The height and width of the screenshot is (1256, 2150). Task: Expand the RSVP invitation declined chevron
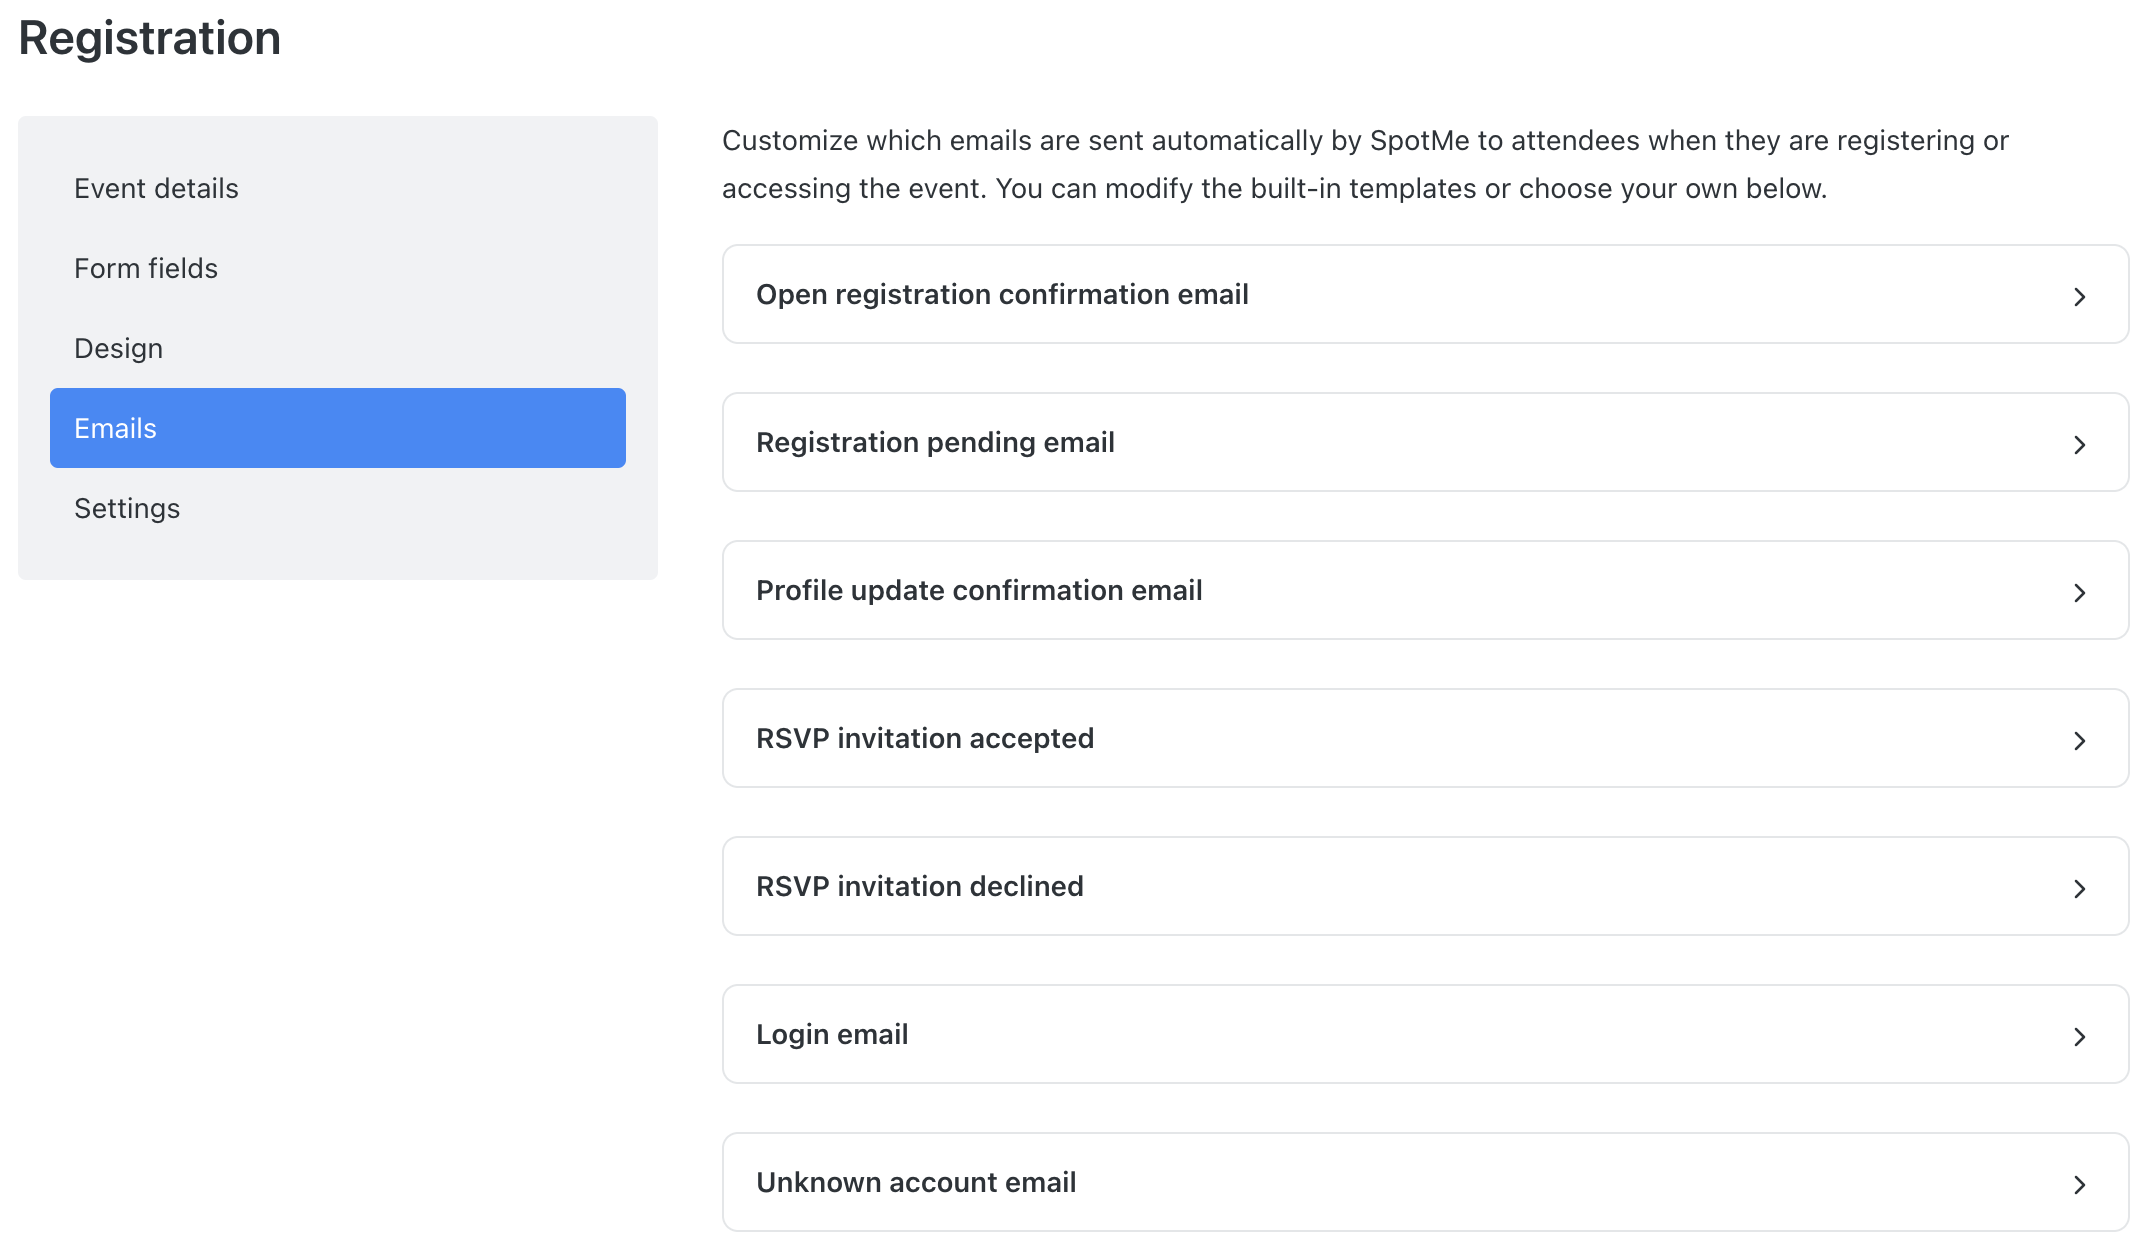pos(2081,888)
